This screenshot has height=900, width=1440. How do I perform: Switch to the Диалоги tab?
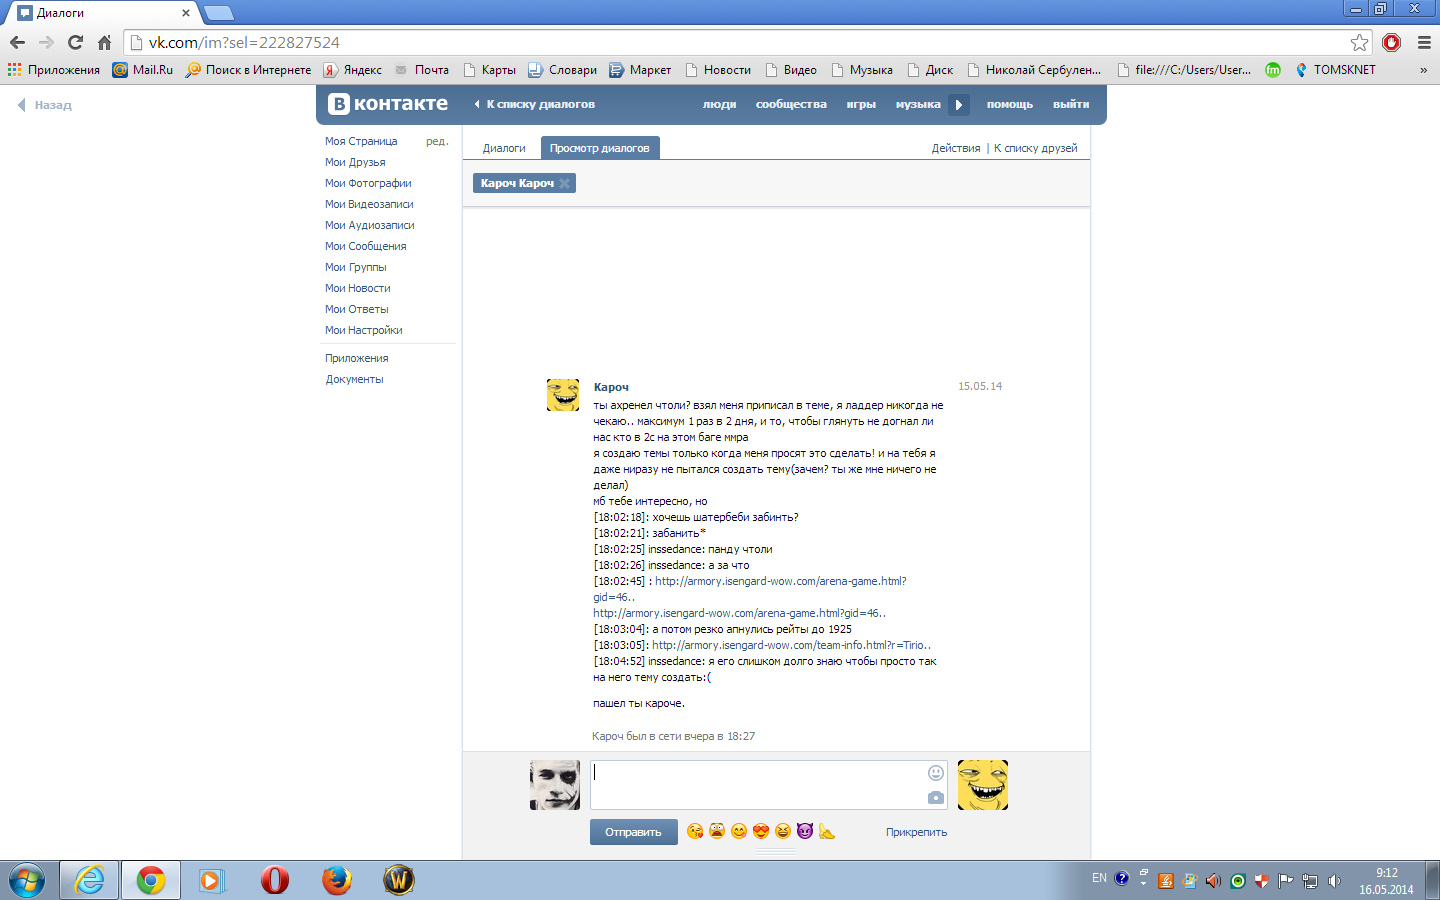tap(504, 148)
